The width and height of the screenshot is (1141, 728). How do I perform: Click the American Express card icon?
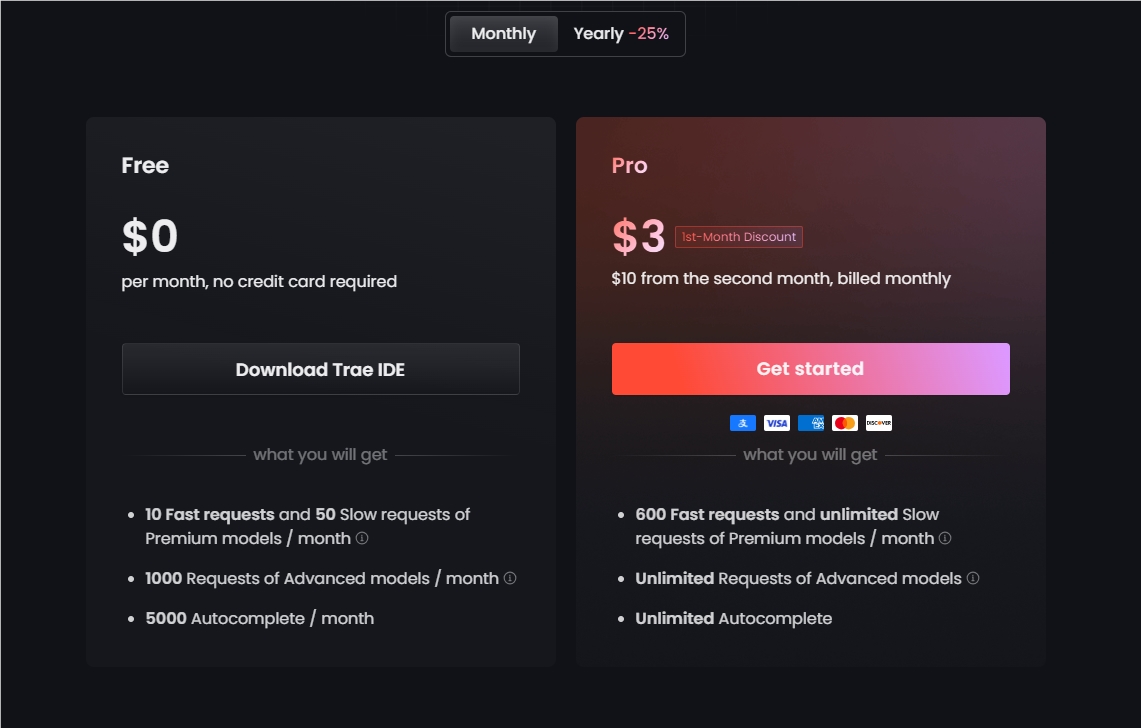(x=811, y=423)
